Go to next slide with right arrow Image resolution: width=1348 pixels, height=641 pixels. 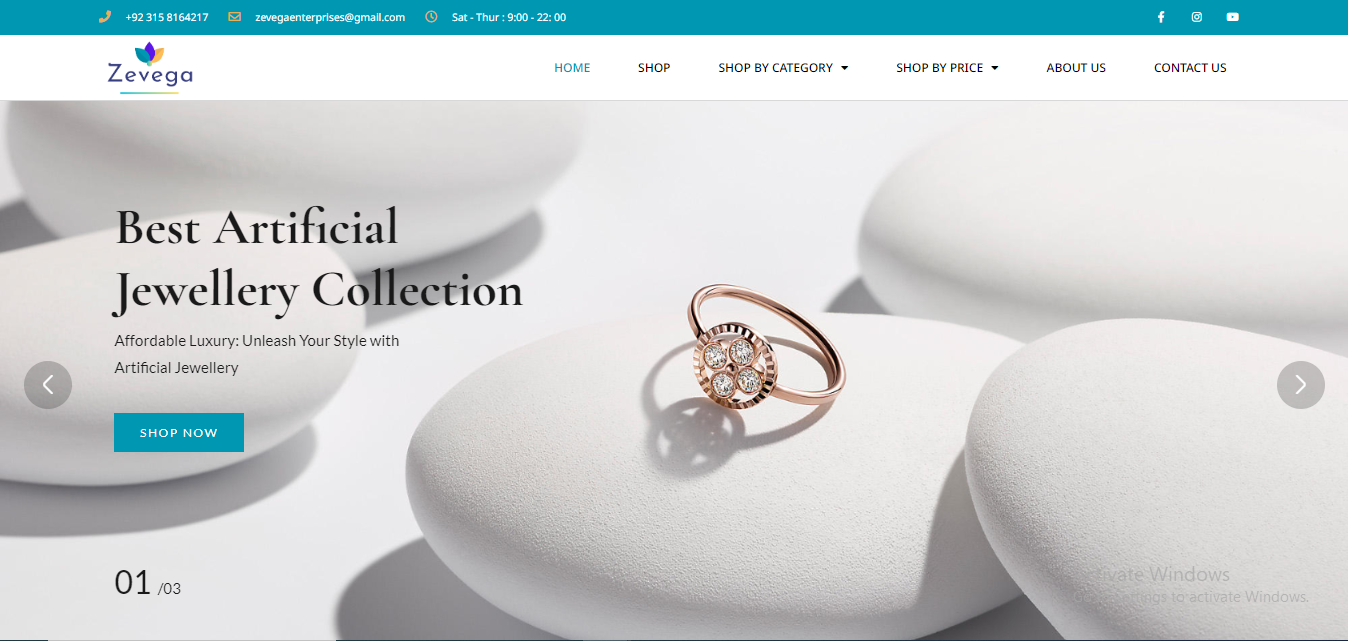(x=1301, y=385)
